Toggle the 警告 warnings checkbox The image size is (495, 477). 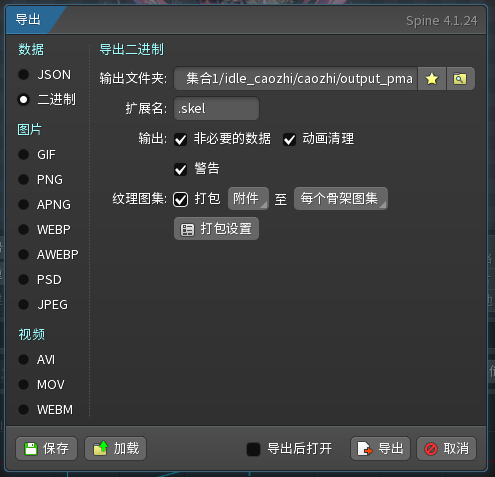click(181, 169)
